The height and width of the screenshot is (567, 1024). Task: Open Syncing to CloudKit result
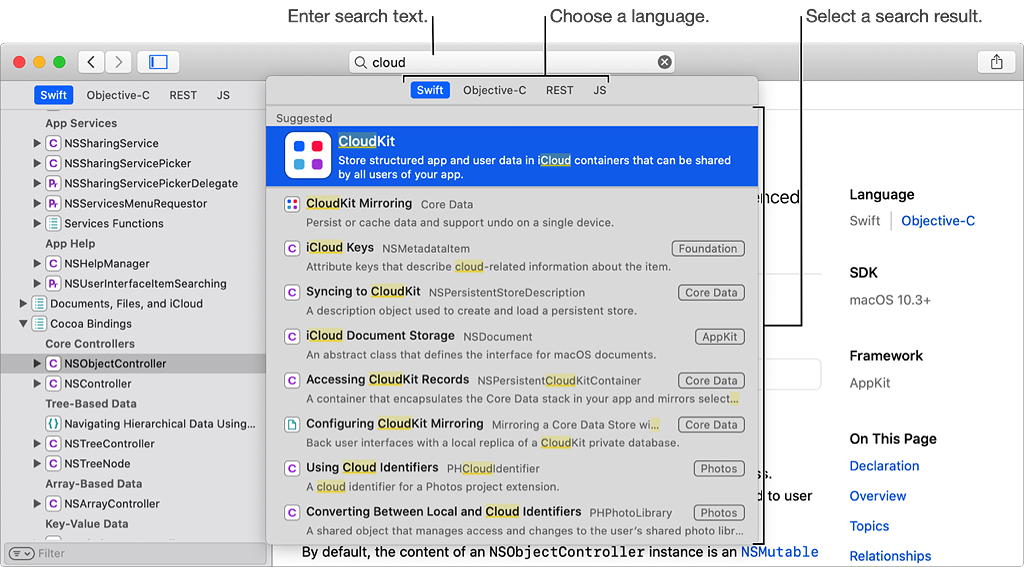[x=512, y=300]
